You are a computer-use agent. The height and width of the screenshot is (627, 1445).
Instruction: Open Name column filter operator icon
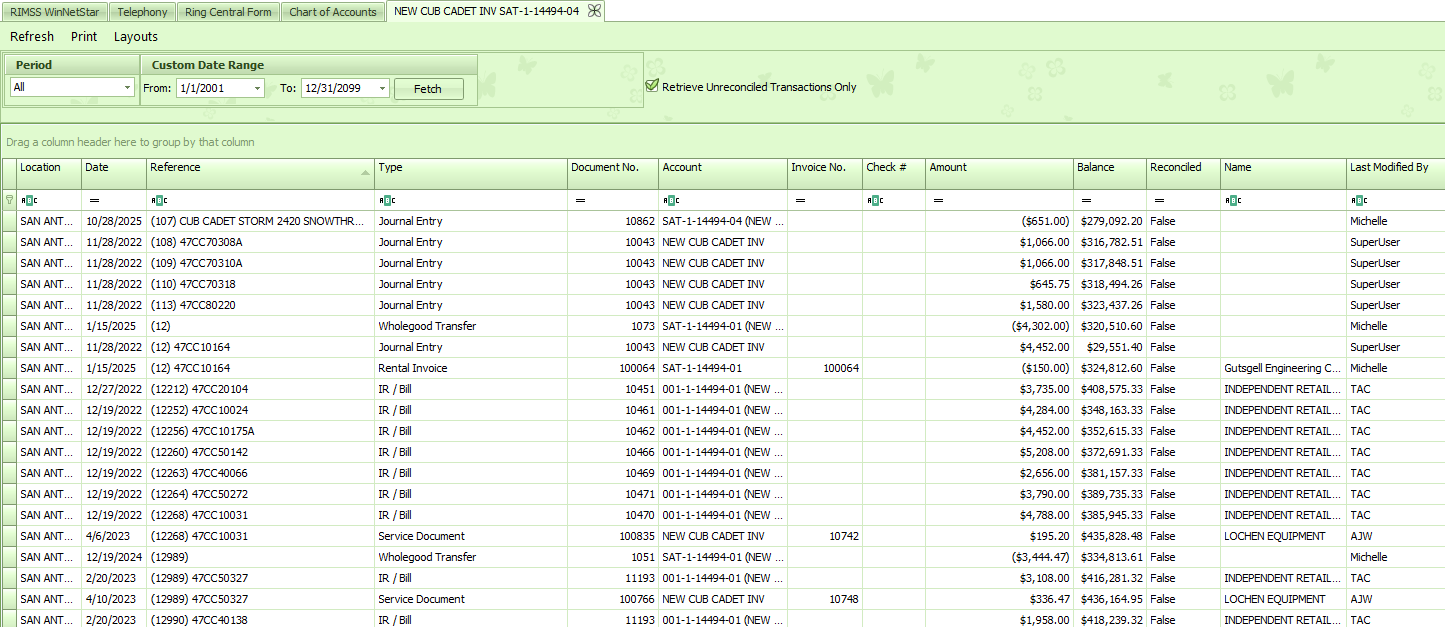(1234, 200)
